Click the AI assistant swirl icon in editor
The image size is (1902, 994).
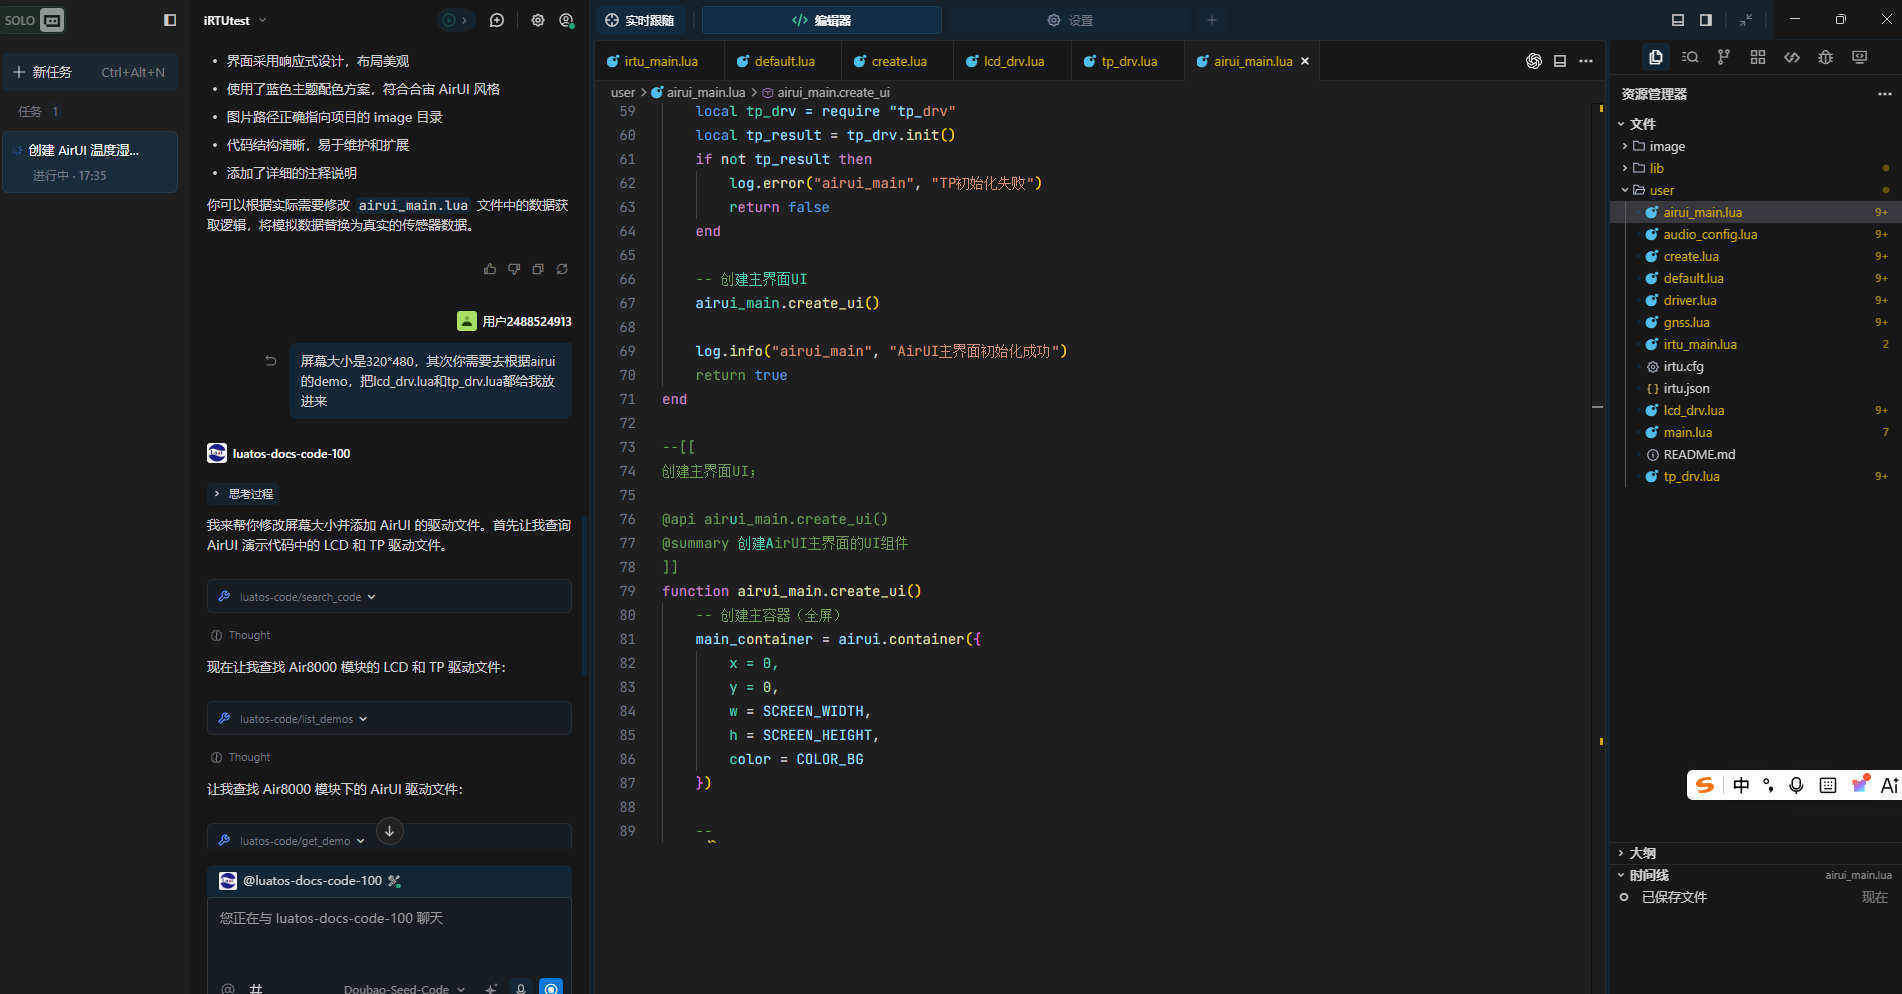1534,61
